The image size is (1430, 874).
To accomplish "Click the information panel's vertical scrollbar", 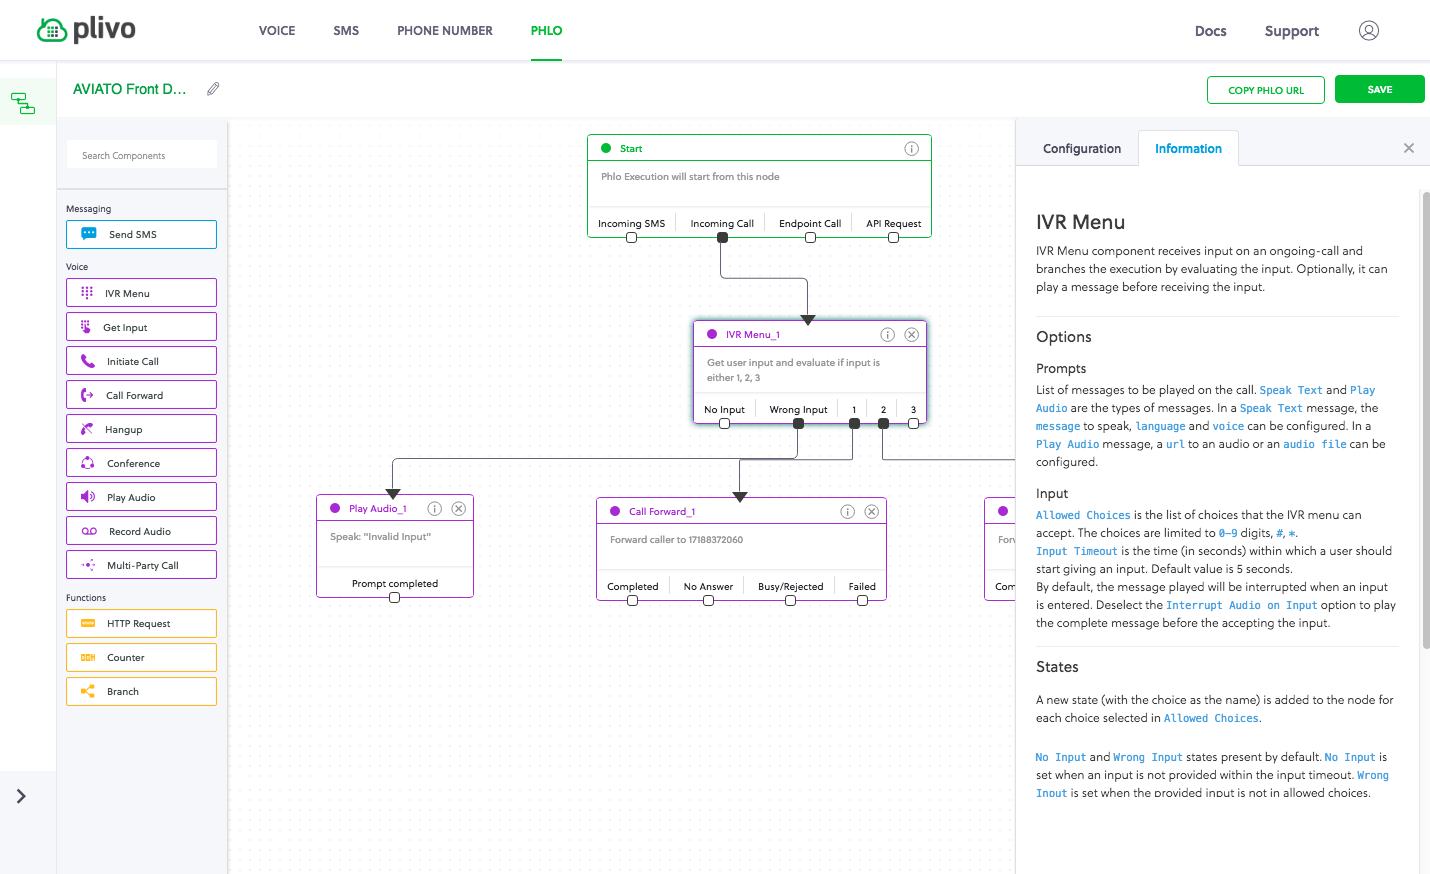I will click(x=1425, y=420).
